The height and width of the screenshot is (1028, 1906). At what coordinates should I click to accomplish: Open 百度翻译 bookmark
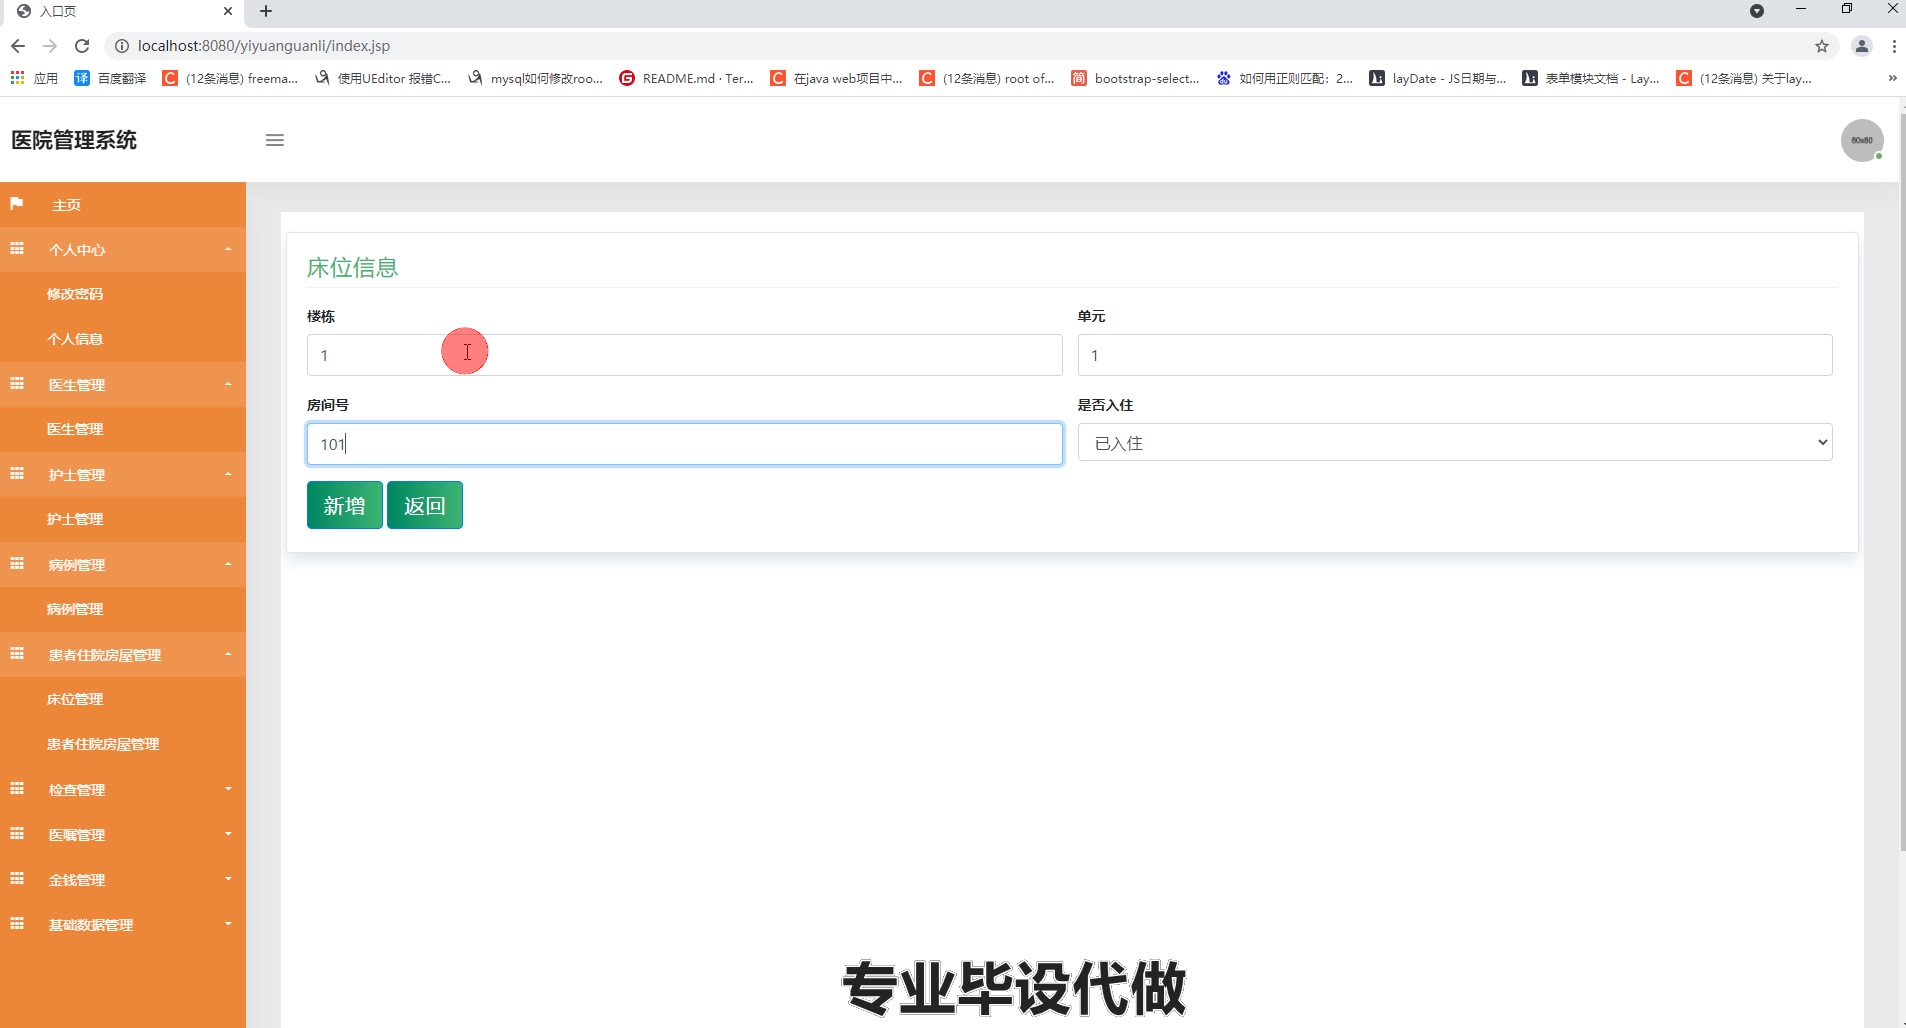110,78
